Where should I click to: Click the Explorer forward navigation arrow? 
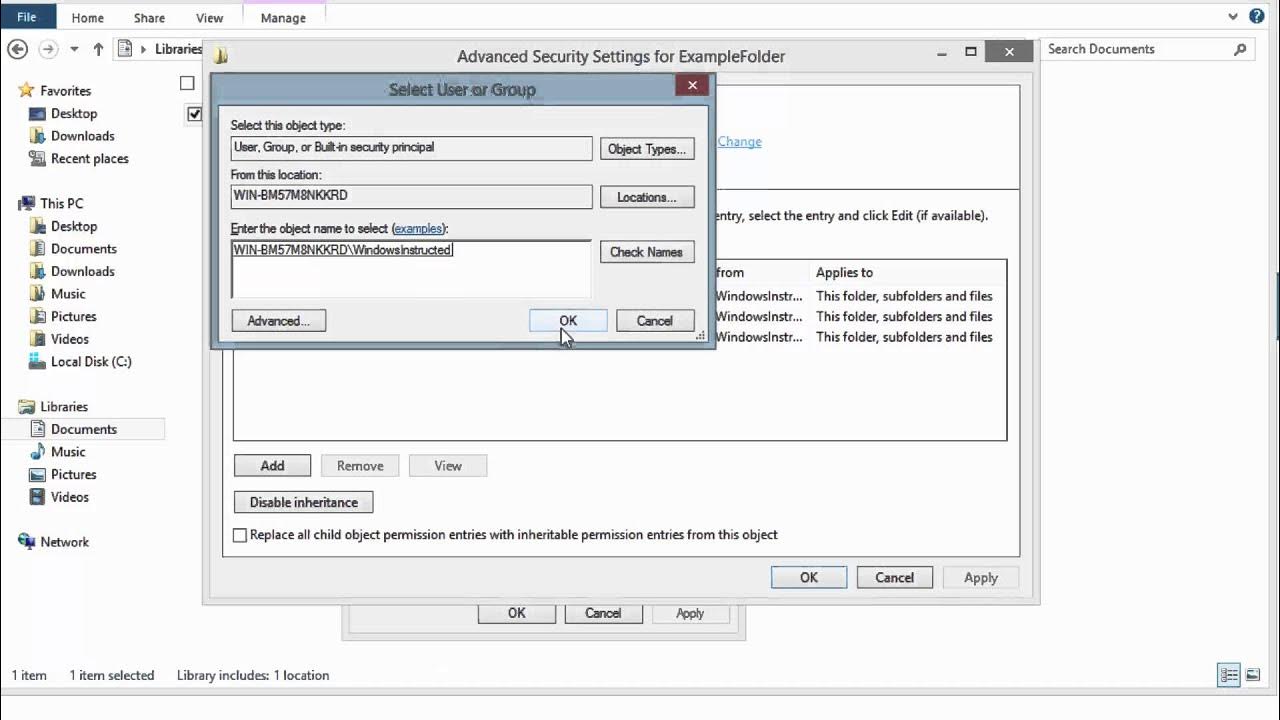[x=47, y=49]
